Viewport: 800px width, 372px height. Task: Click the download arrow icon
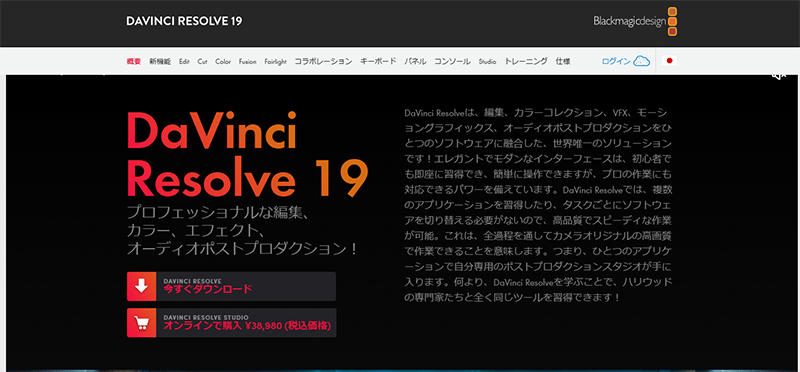pyautogui.click(x=141, y=286)
